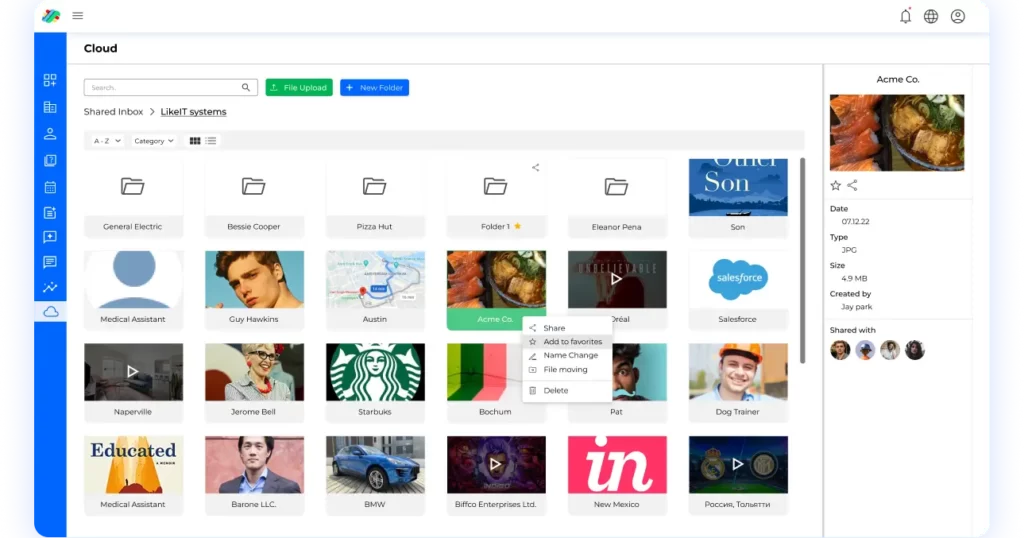
Task: Open the company building icon in sidebar
Action: 50,107
